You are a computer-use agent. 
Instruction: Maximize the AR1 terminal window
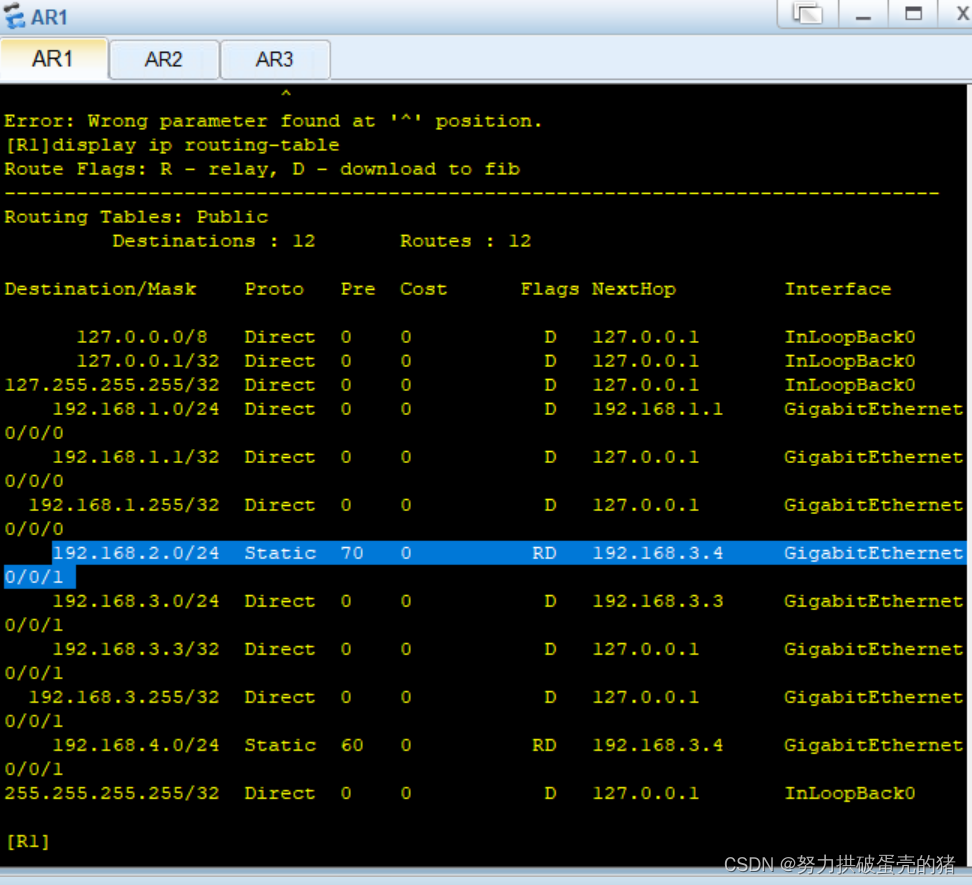(913, 14)
